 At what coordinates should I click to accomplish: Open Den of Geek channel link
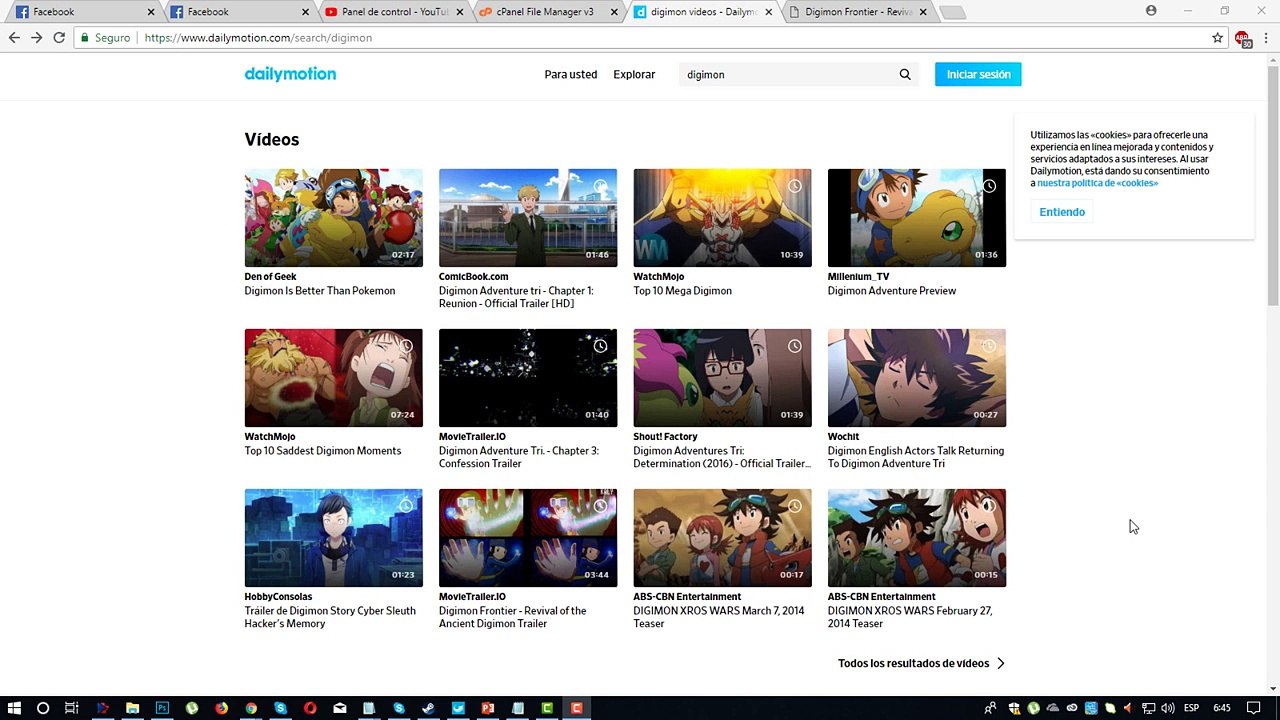(x=270, y=277)
